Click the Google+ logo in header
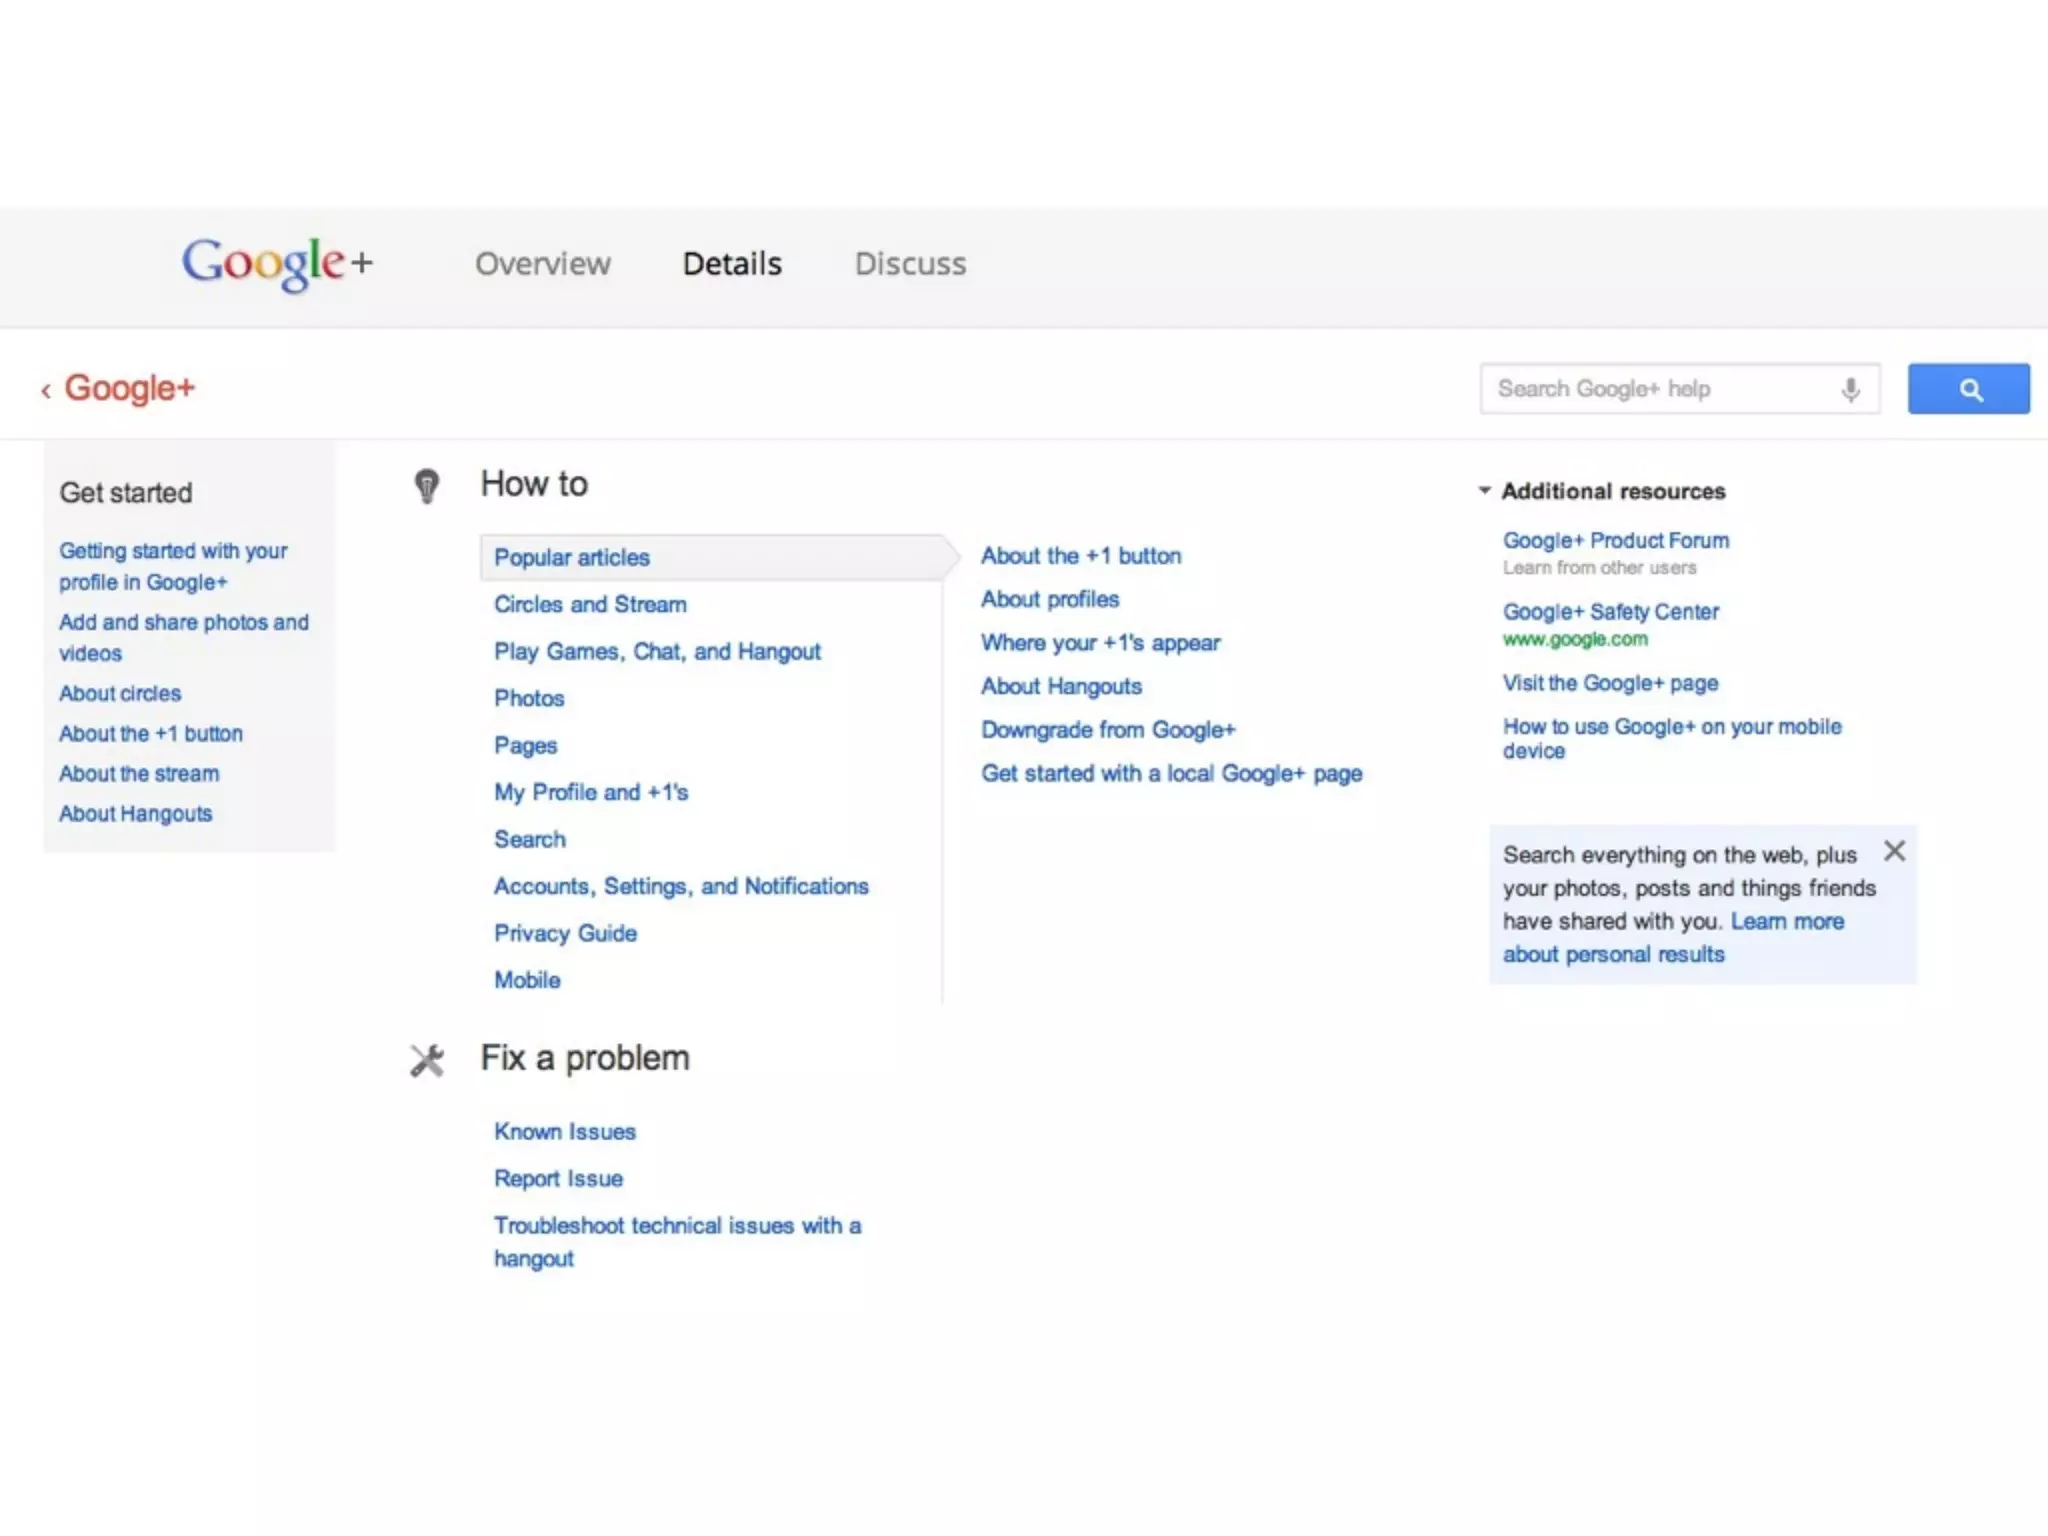Image resolution: width=2048 pixels, height=1536 pixels. (x=277, y=264)
